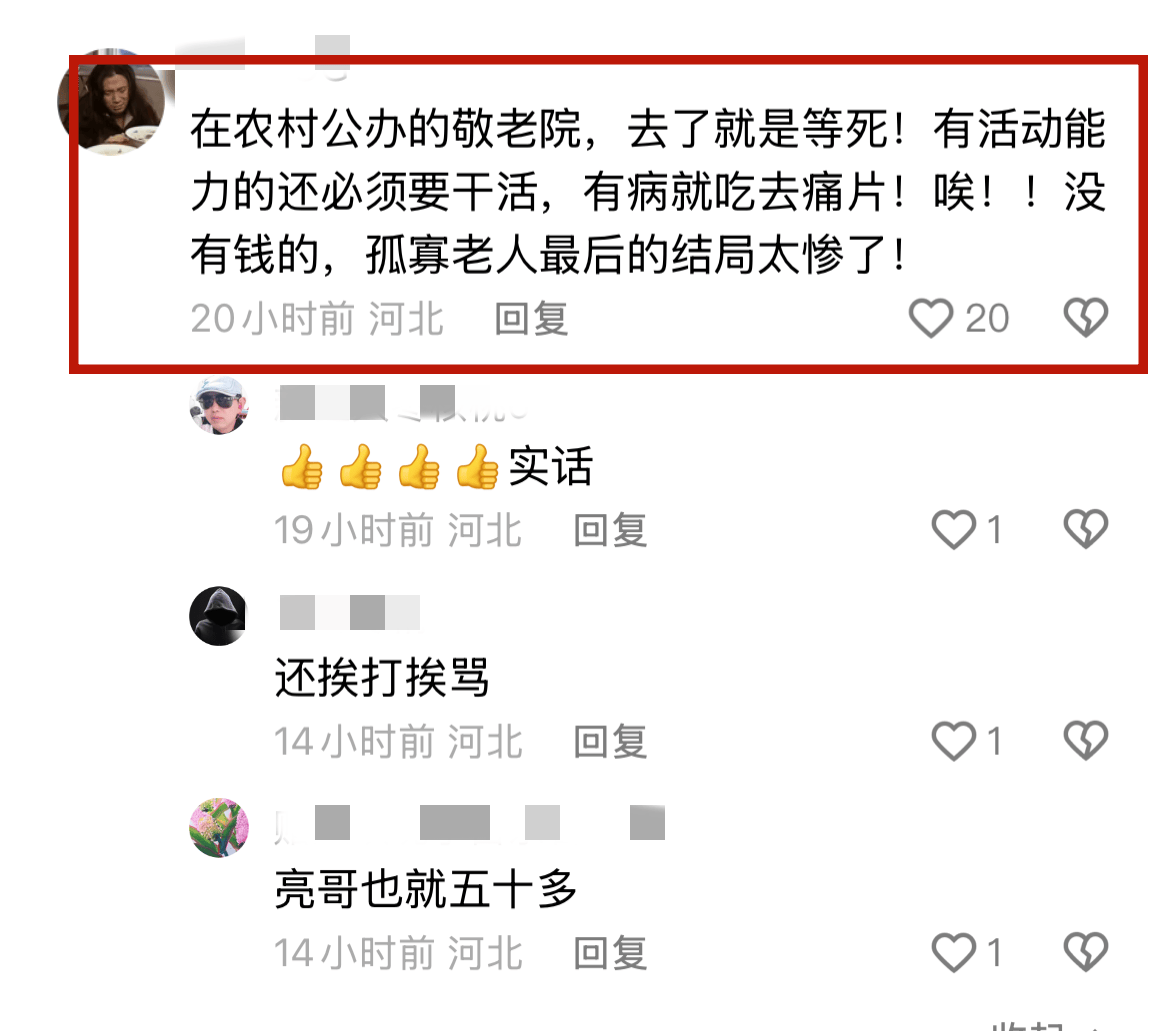1170x1031 pixels.
Task: Reply to the top comment from 20小时前
Action: [x=531, y=319]
